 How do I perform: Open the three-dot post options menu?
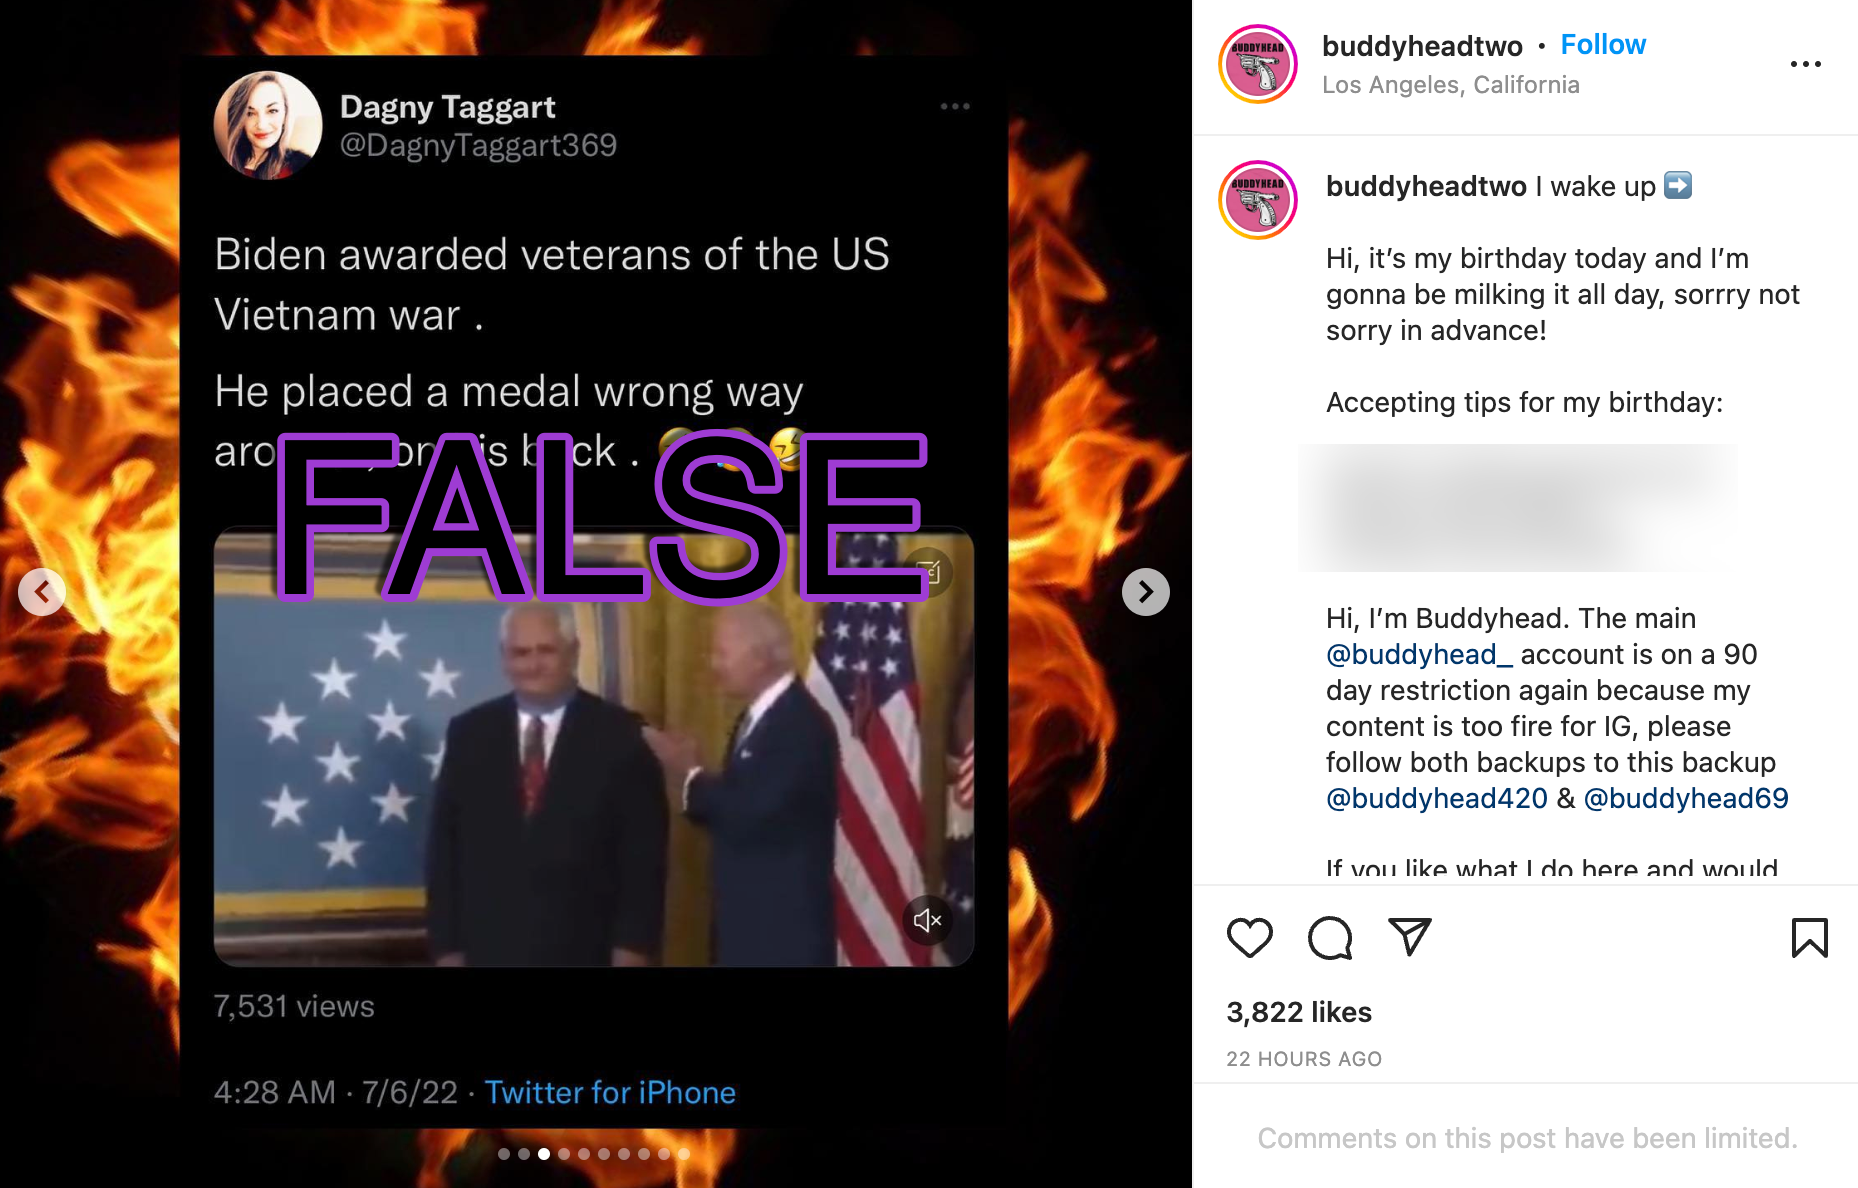1805,64
